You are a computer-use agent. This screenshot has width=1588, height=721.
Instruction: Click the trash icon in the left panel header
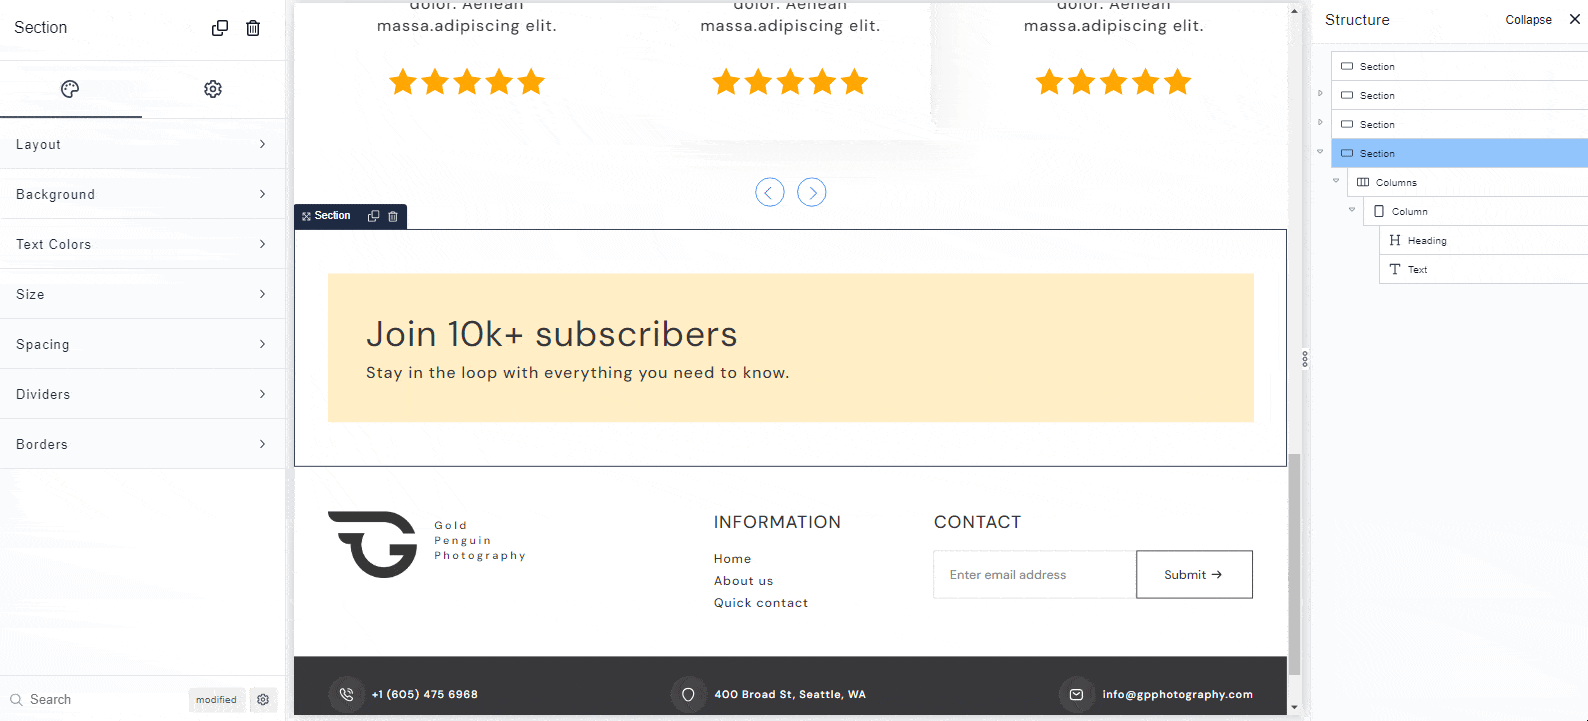(253, 28)
